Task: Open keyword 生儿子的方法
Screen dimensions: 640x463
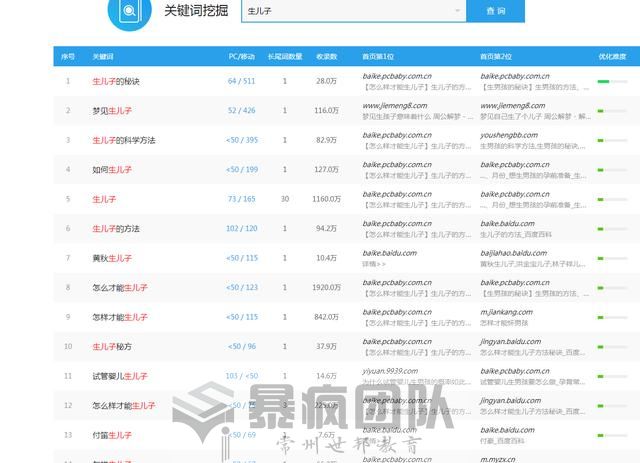Action: point(116,229)
